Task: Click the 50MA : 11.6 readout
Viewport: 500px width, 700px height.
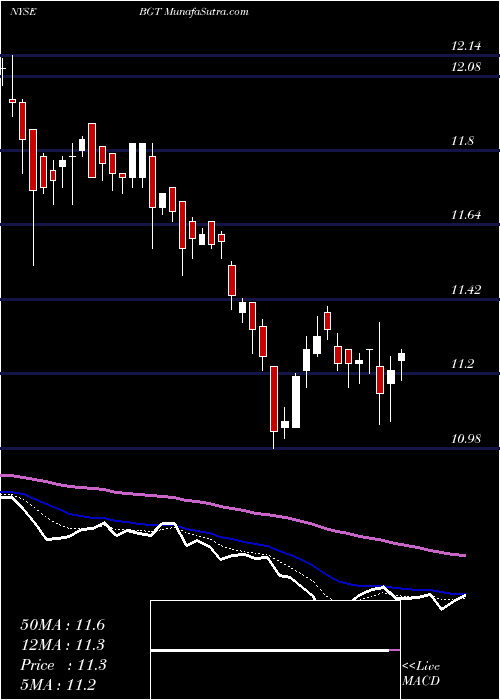Action: click(x=62, y=625)
